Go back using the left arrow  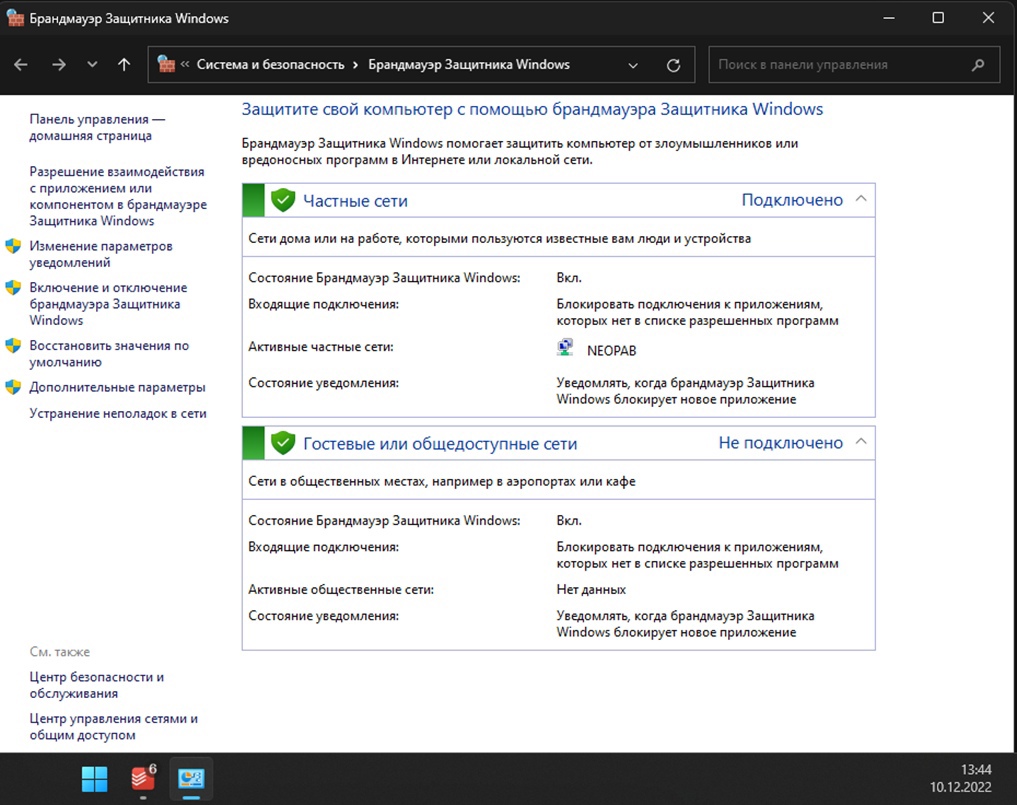pyautogui.click(x=21, y=65)
